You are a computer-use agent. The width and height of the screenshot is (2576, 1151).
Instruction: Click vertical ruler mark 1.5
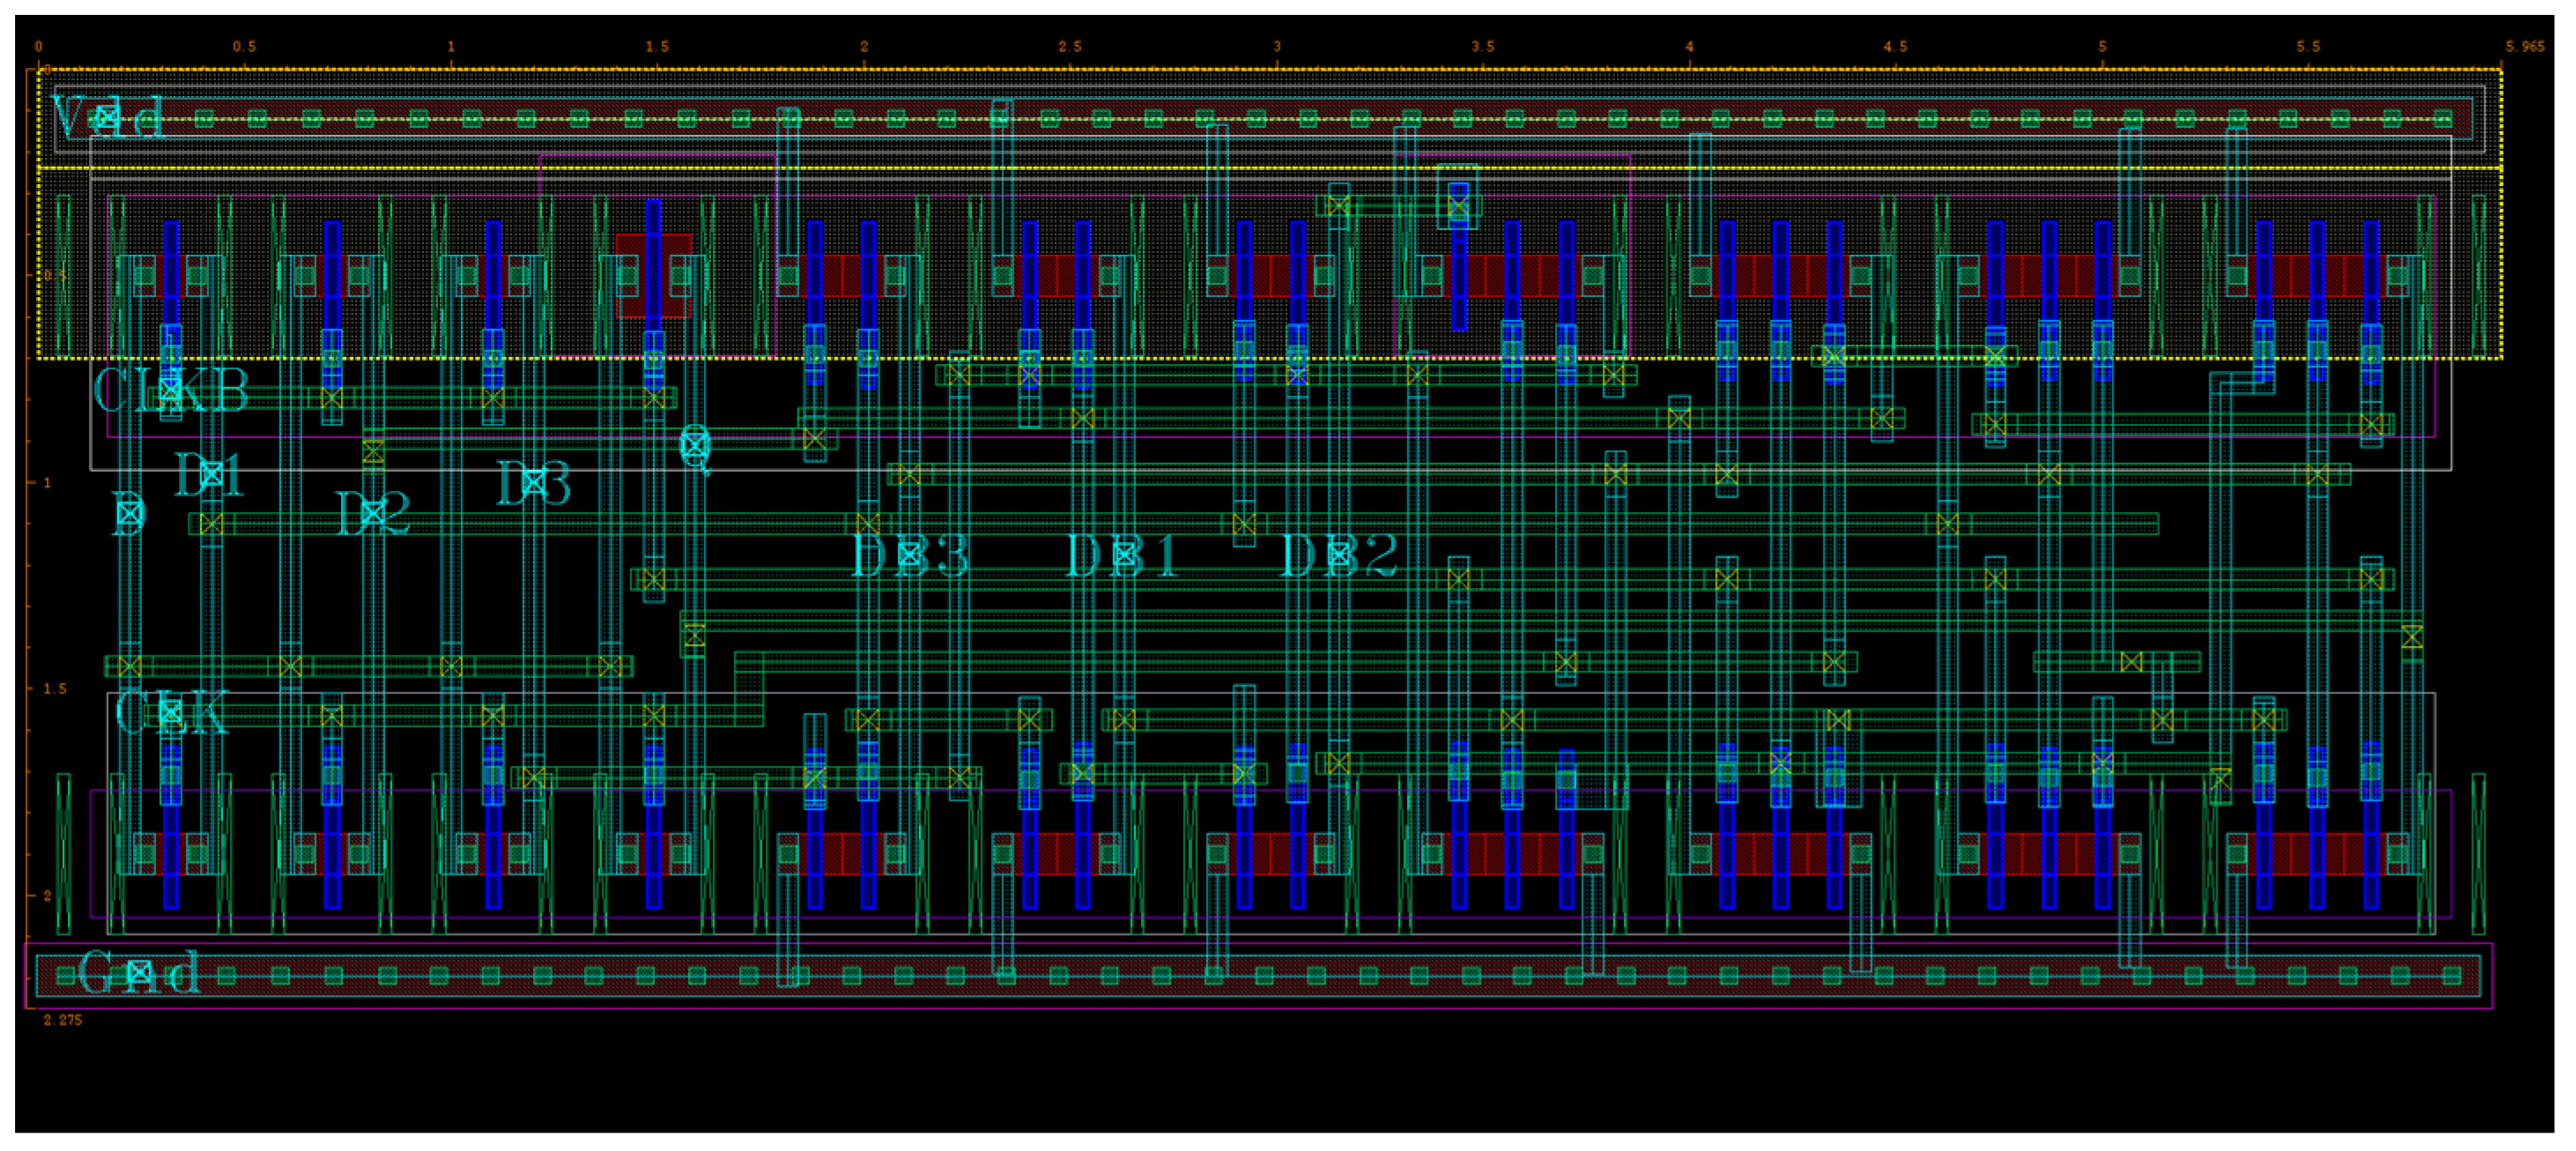[x=55, y=689]
